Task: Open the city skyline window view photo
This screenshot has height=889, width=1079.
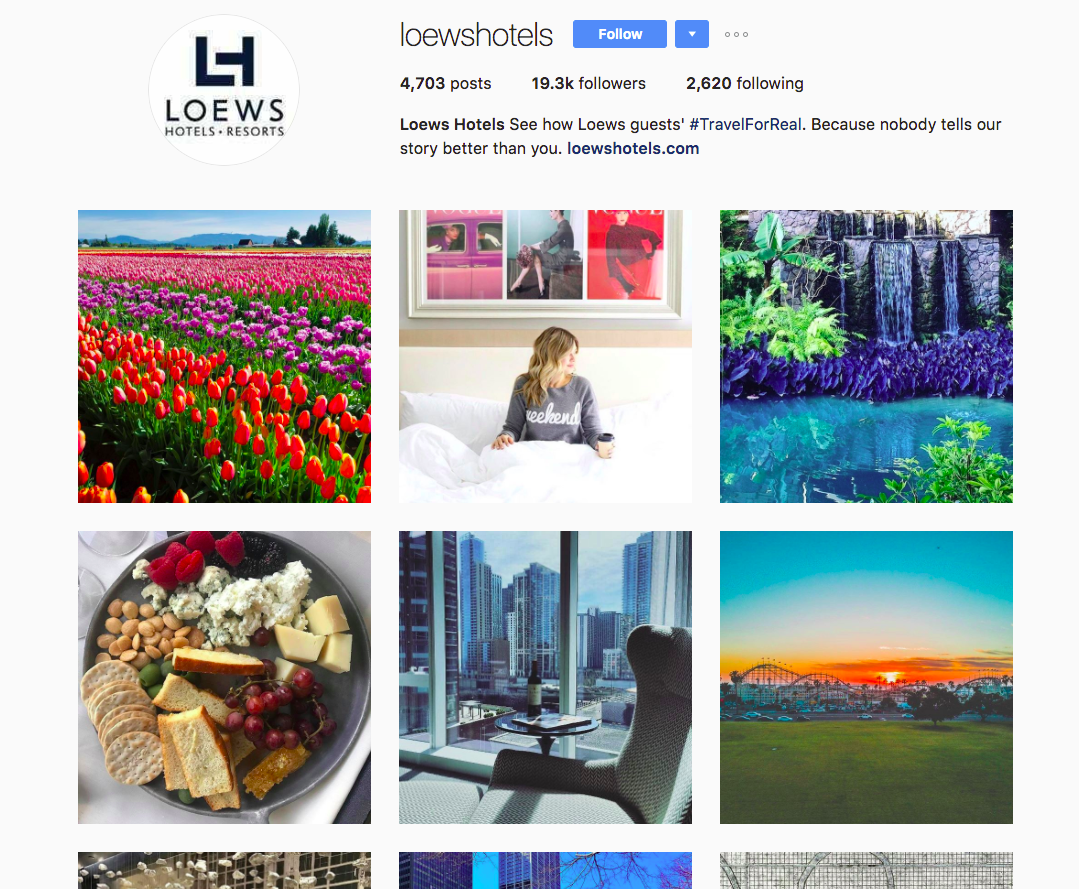Action: (x=546, y=677)
